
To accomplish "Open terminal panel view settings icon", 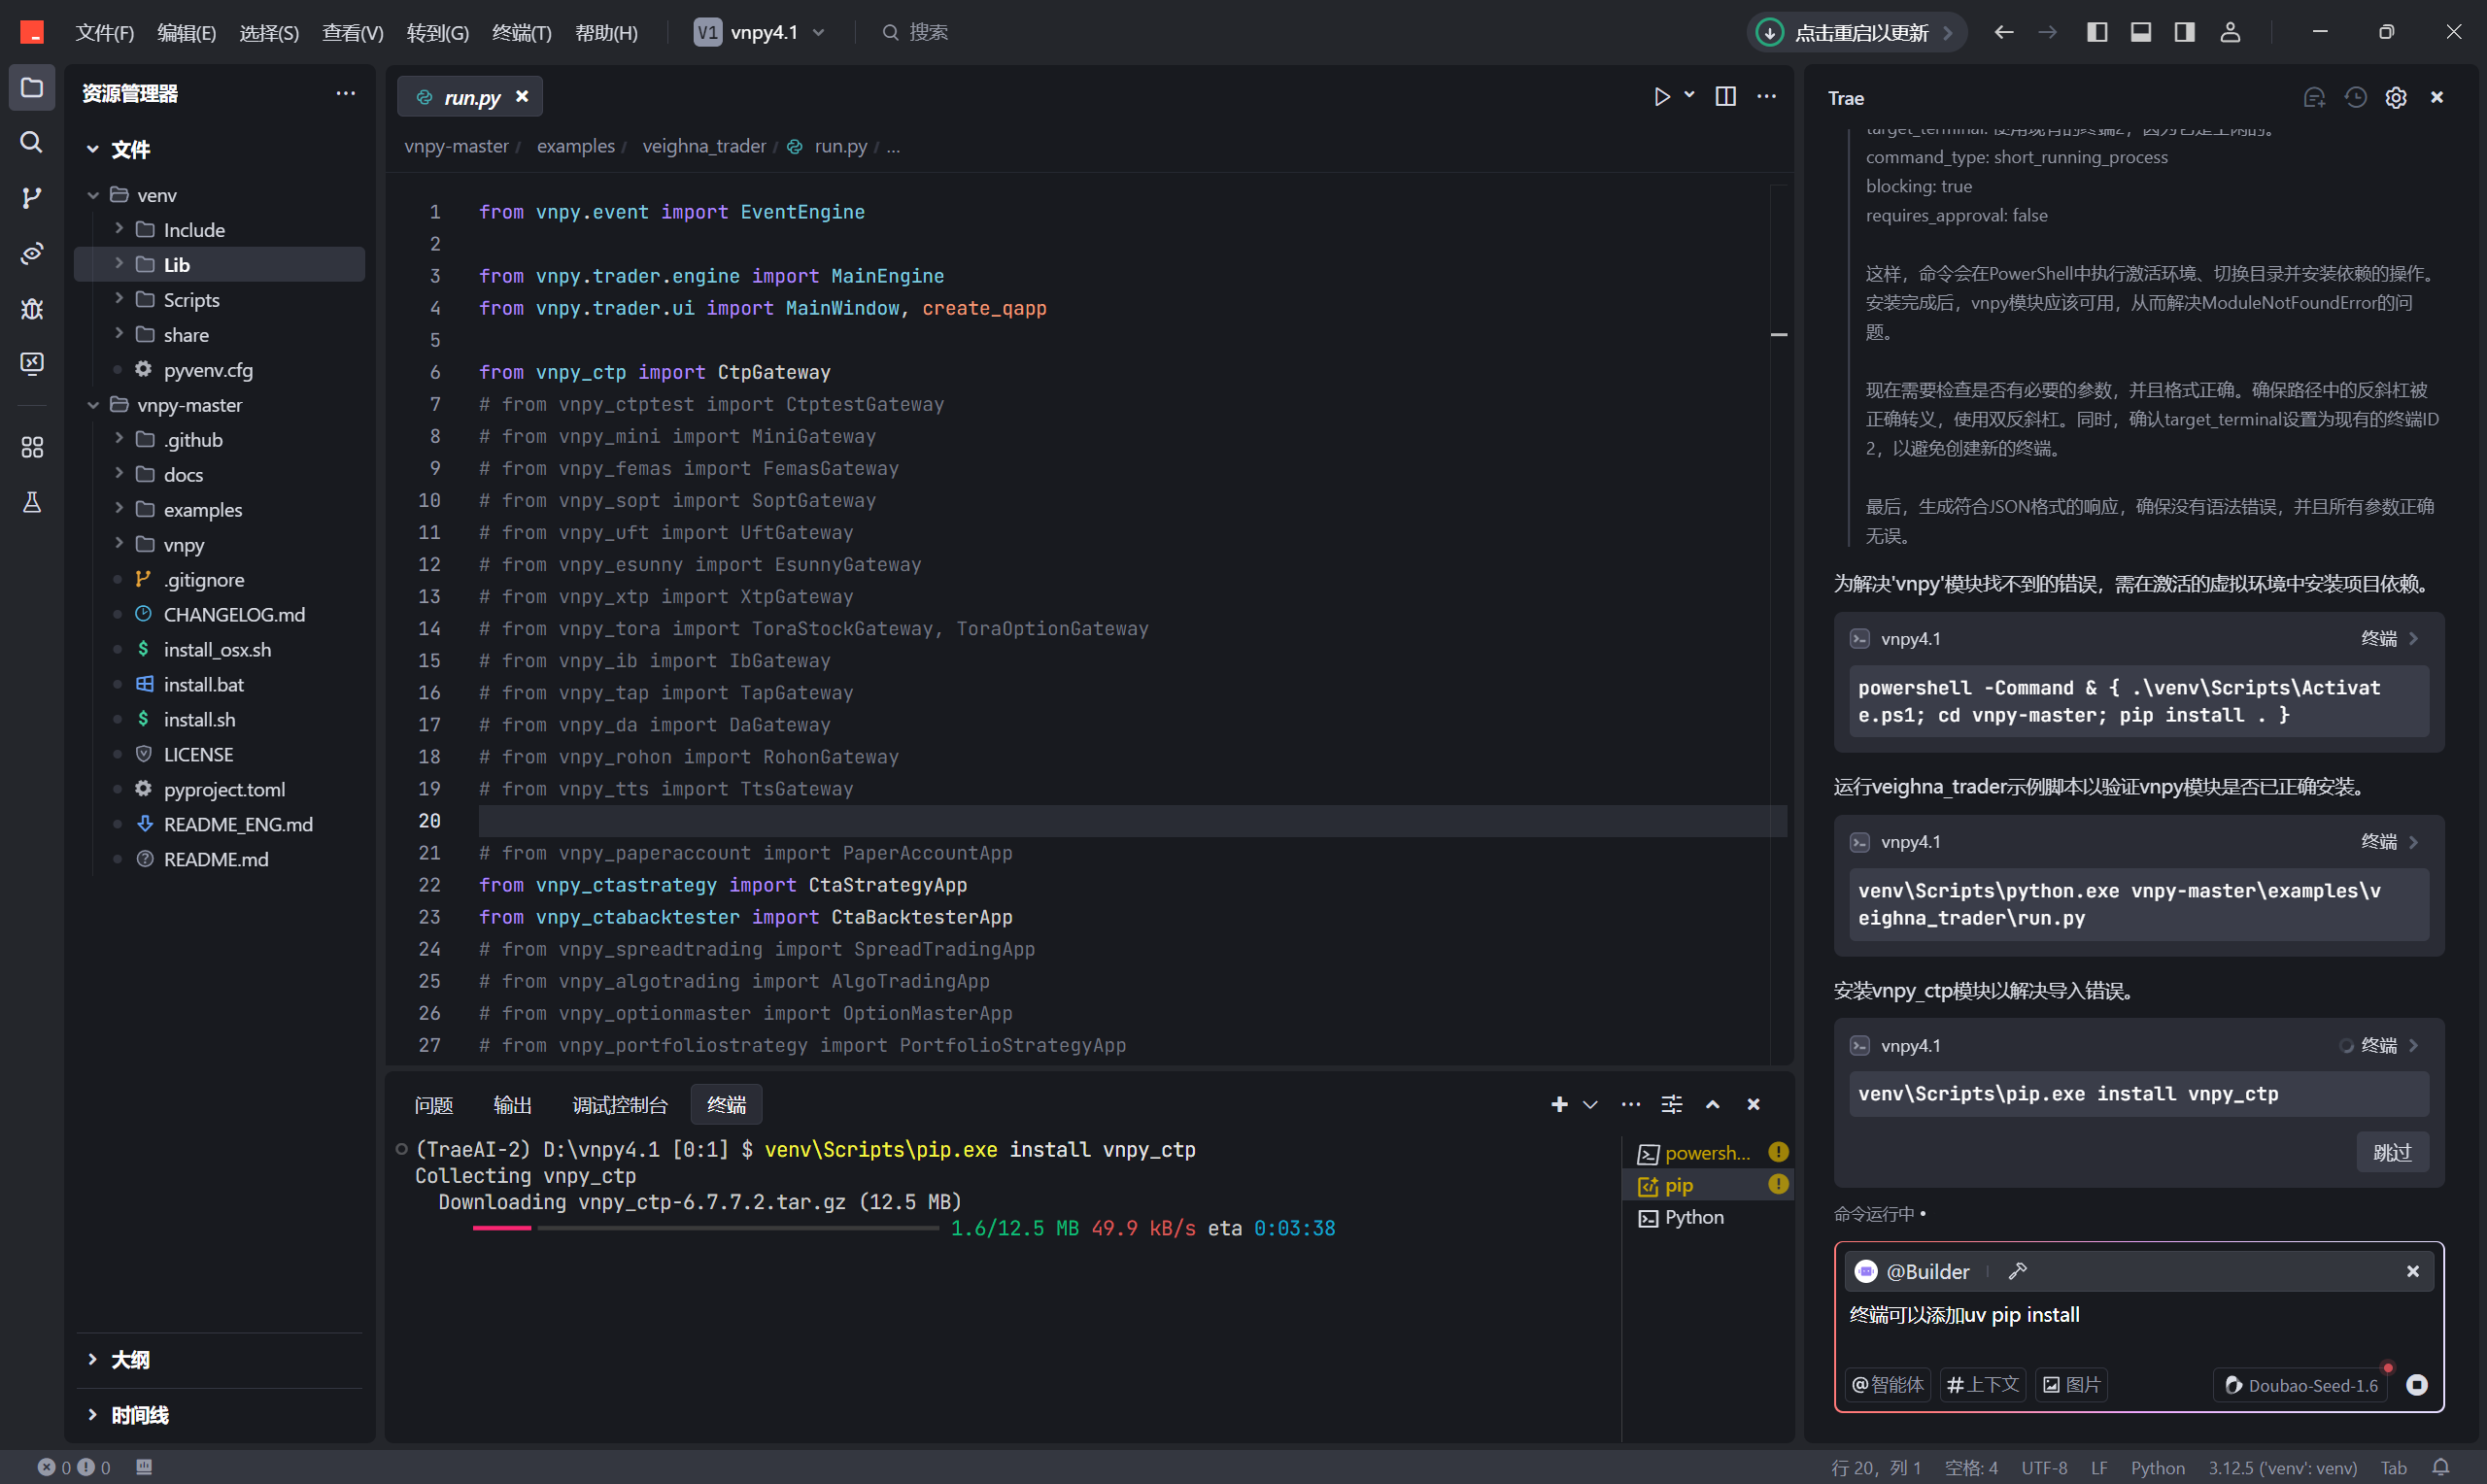I will tap(1672, 1104).
